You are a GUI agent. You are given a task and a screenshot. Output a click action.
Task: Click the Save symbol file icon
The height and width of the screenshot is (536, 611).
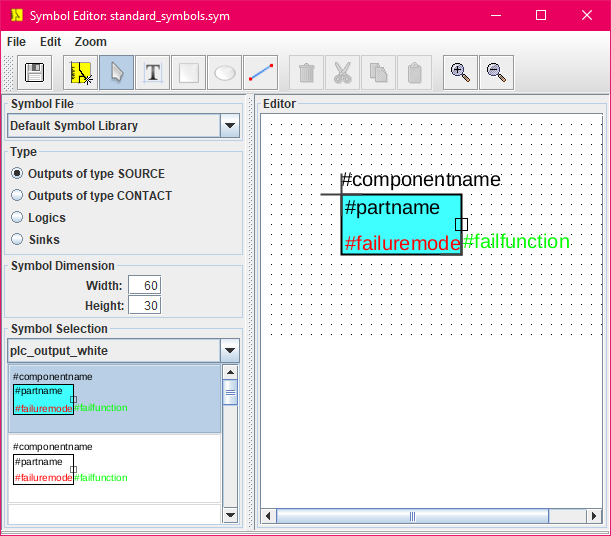point(35,73)
